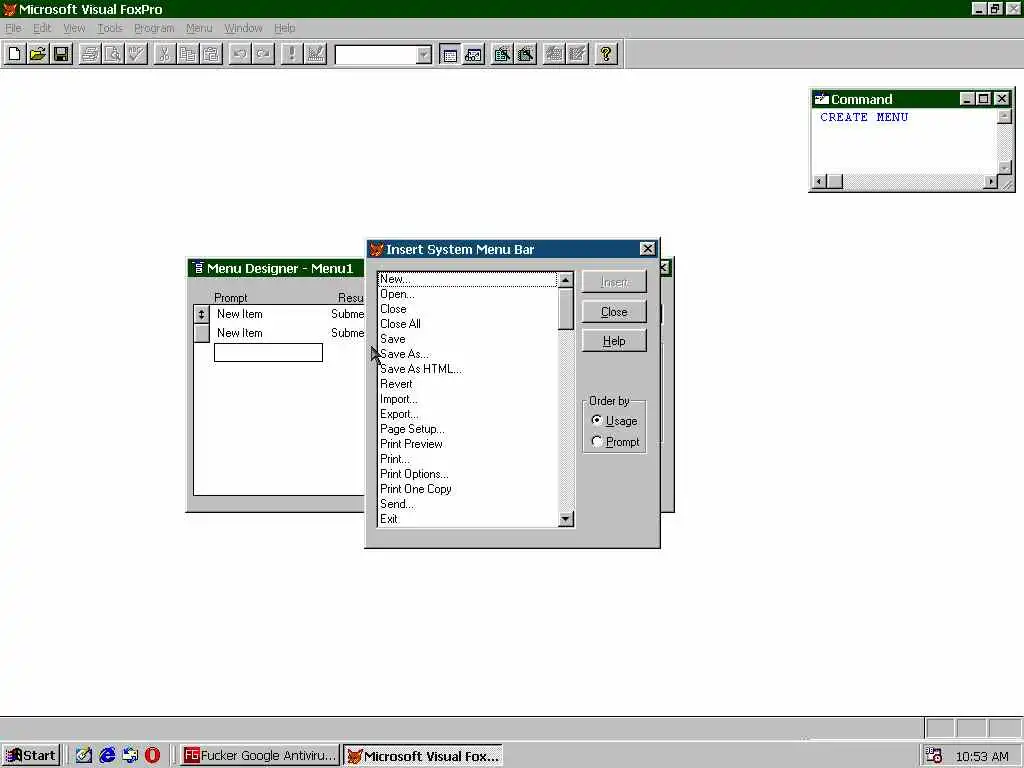
Task: Click the Copy toolbar icon
Action: coord(188,54)
